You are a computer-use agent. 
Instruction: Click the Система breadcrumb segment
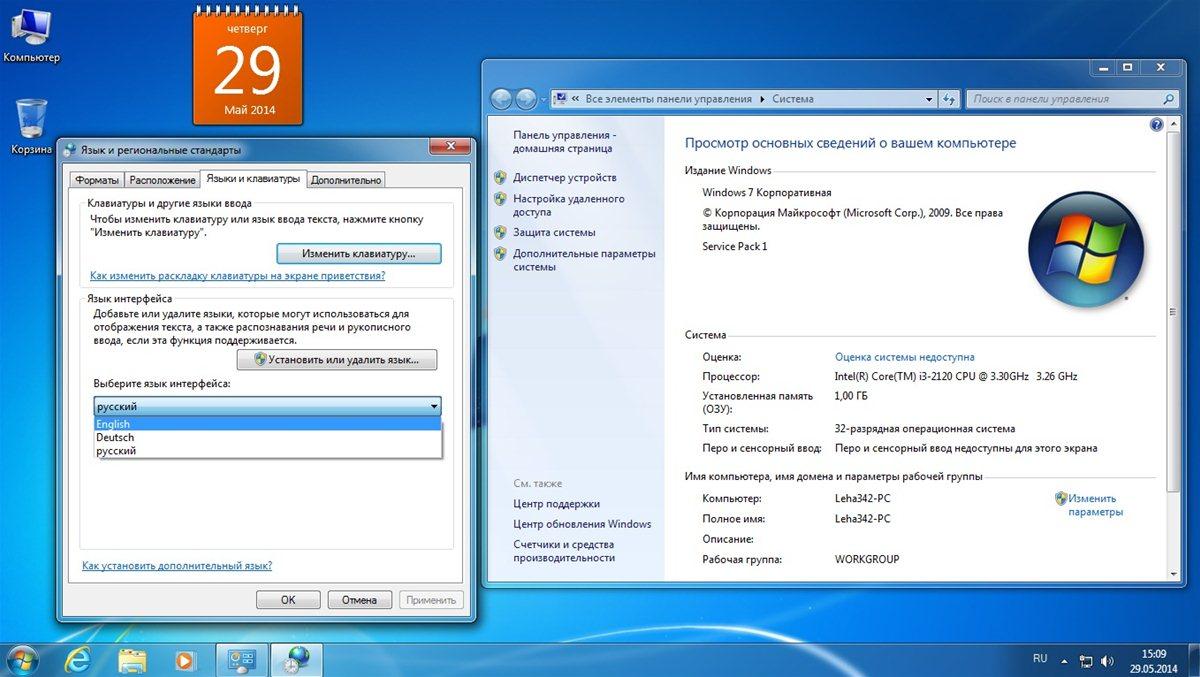pos(793,99)
